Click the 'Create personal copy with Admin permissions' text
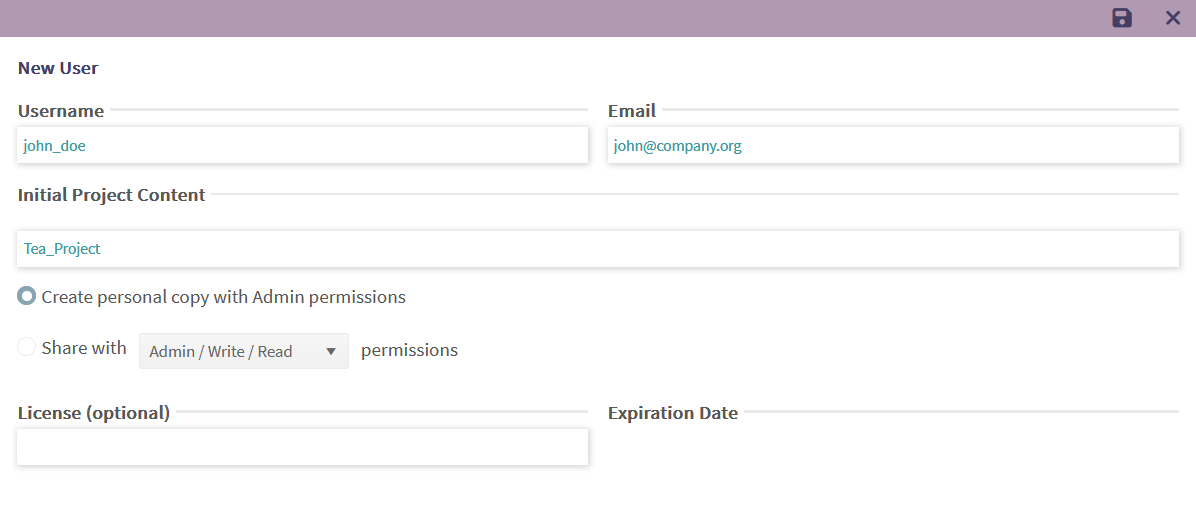Viewport: 1196px width, 508px height. (223, 297)
